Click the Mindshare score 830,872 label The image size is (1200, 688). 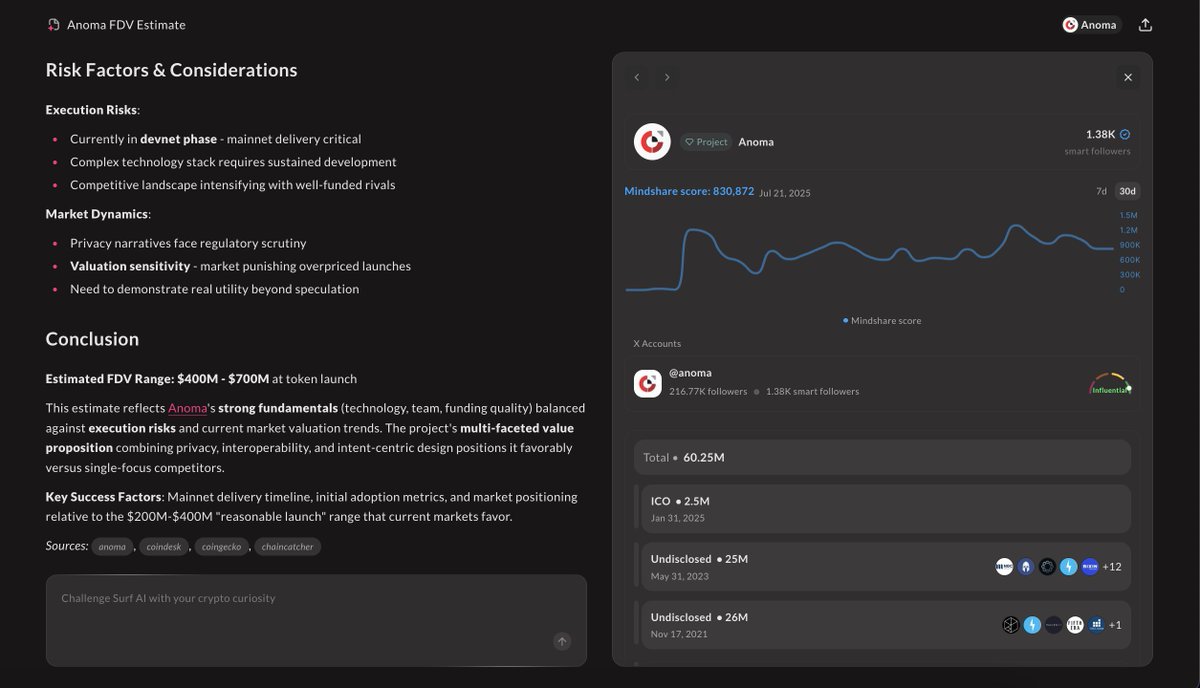point(689,191)
